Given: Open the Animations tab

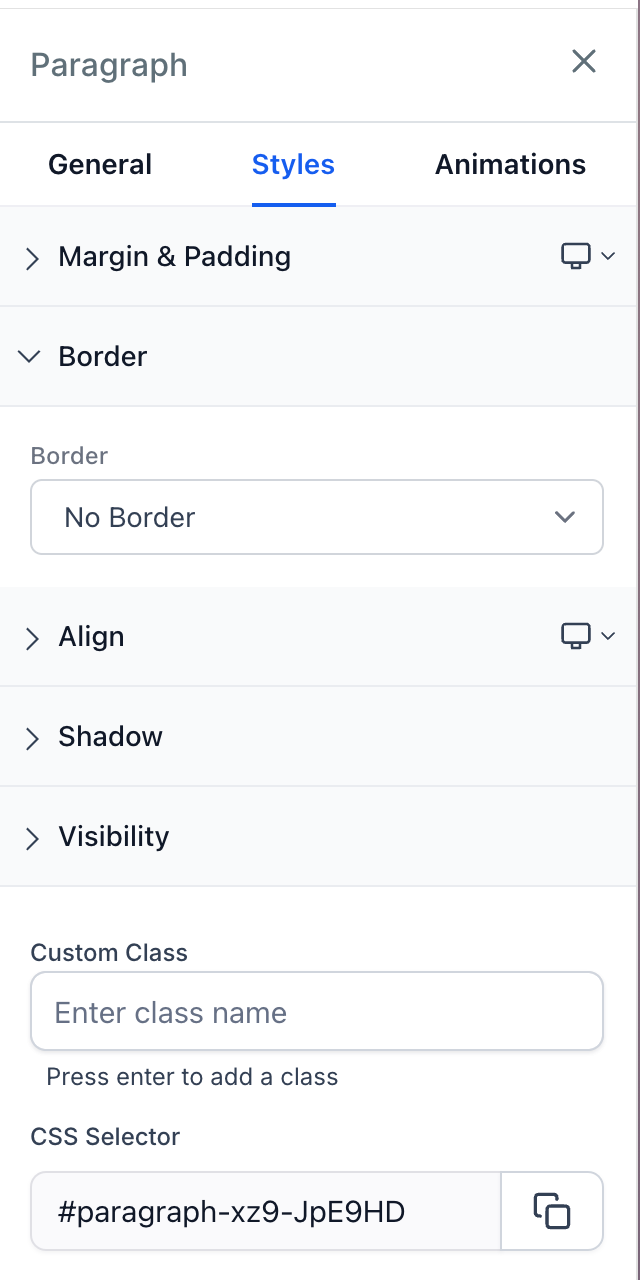Looking at the screenshot, I should [x=510, y=165].
